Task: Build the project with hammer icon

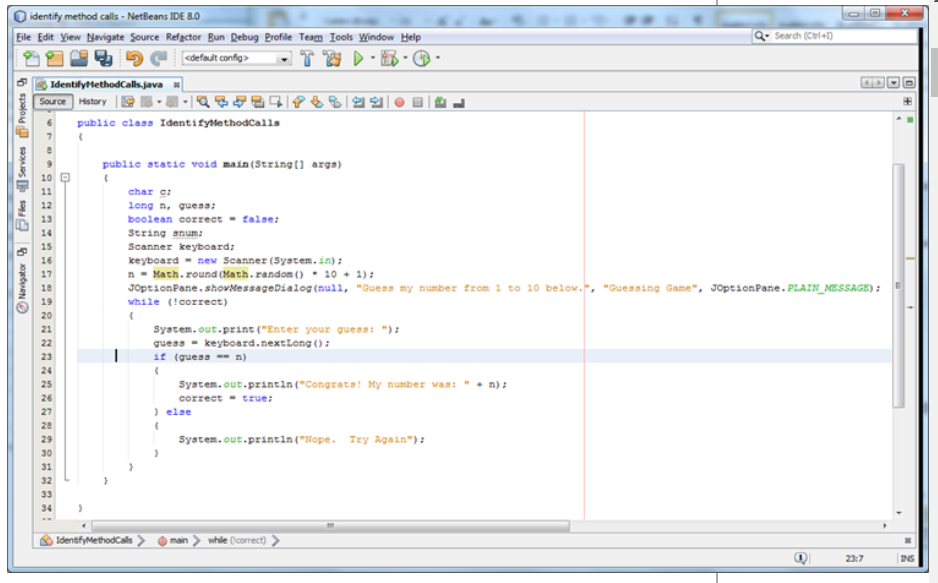Action: click(308, 59)
